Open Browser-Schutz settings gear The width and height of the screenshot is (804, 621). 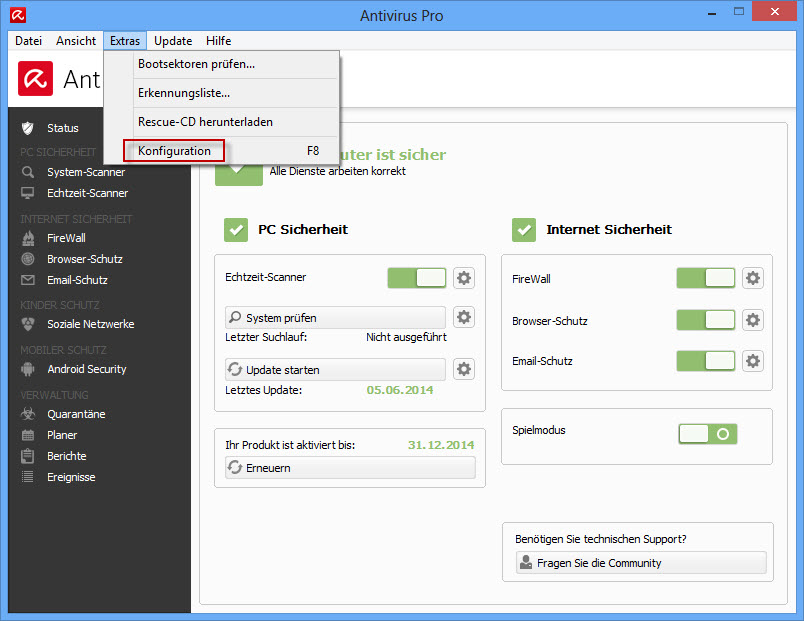pyautogui.click(x=752, y=320)
